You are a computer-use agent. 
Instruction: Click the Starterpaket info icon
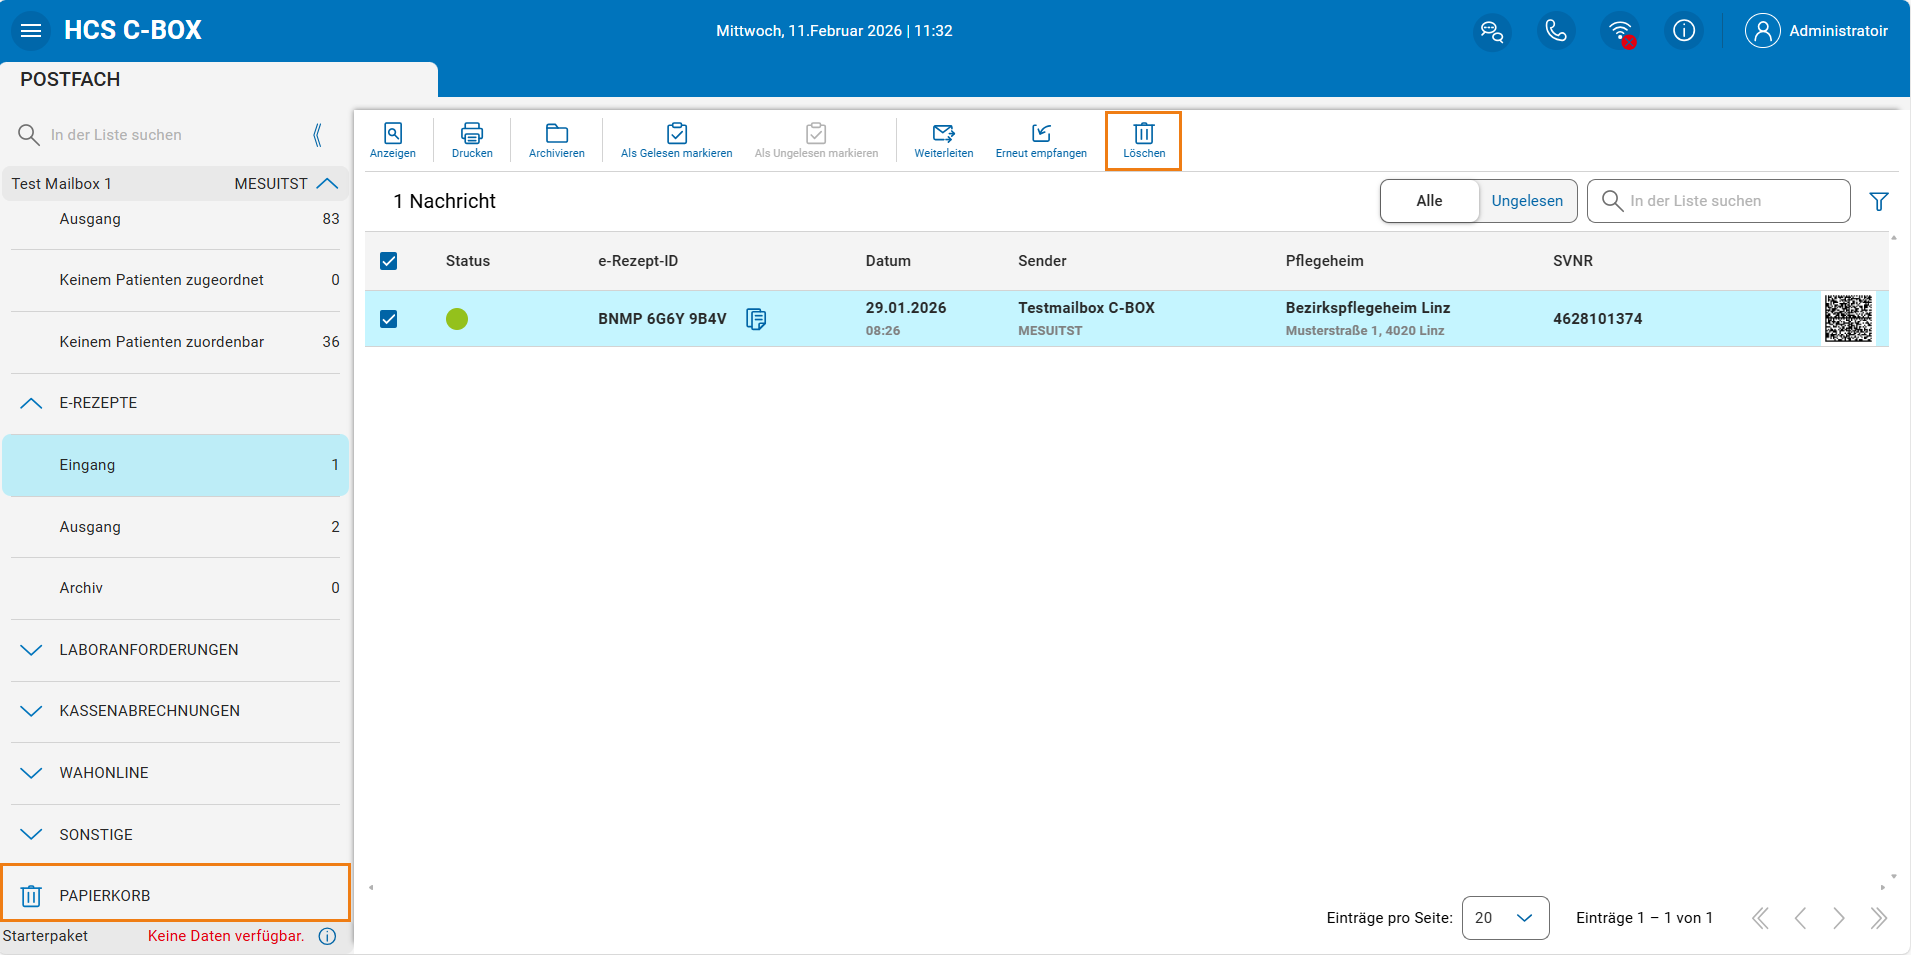[x=328, y=936]
